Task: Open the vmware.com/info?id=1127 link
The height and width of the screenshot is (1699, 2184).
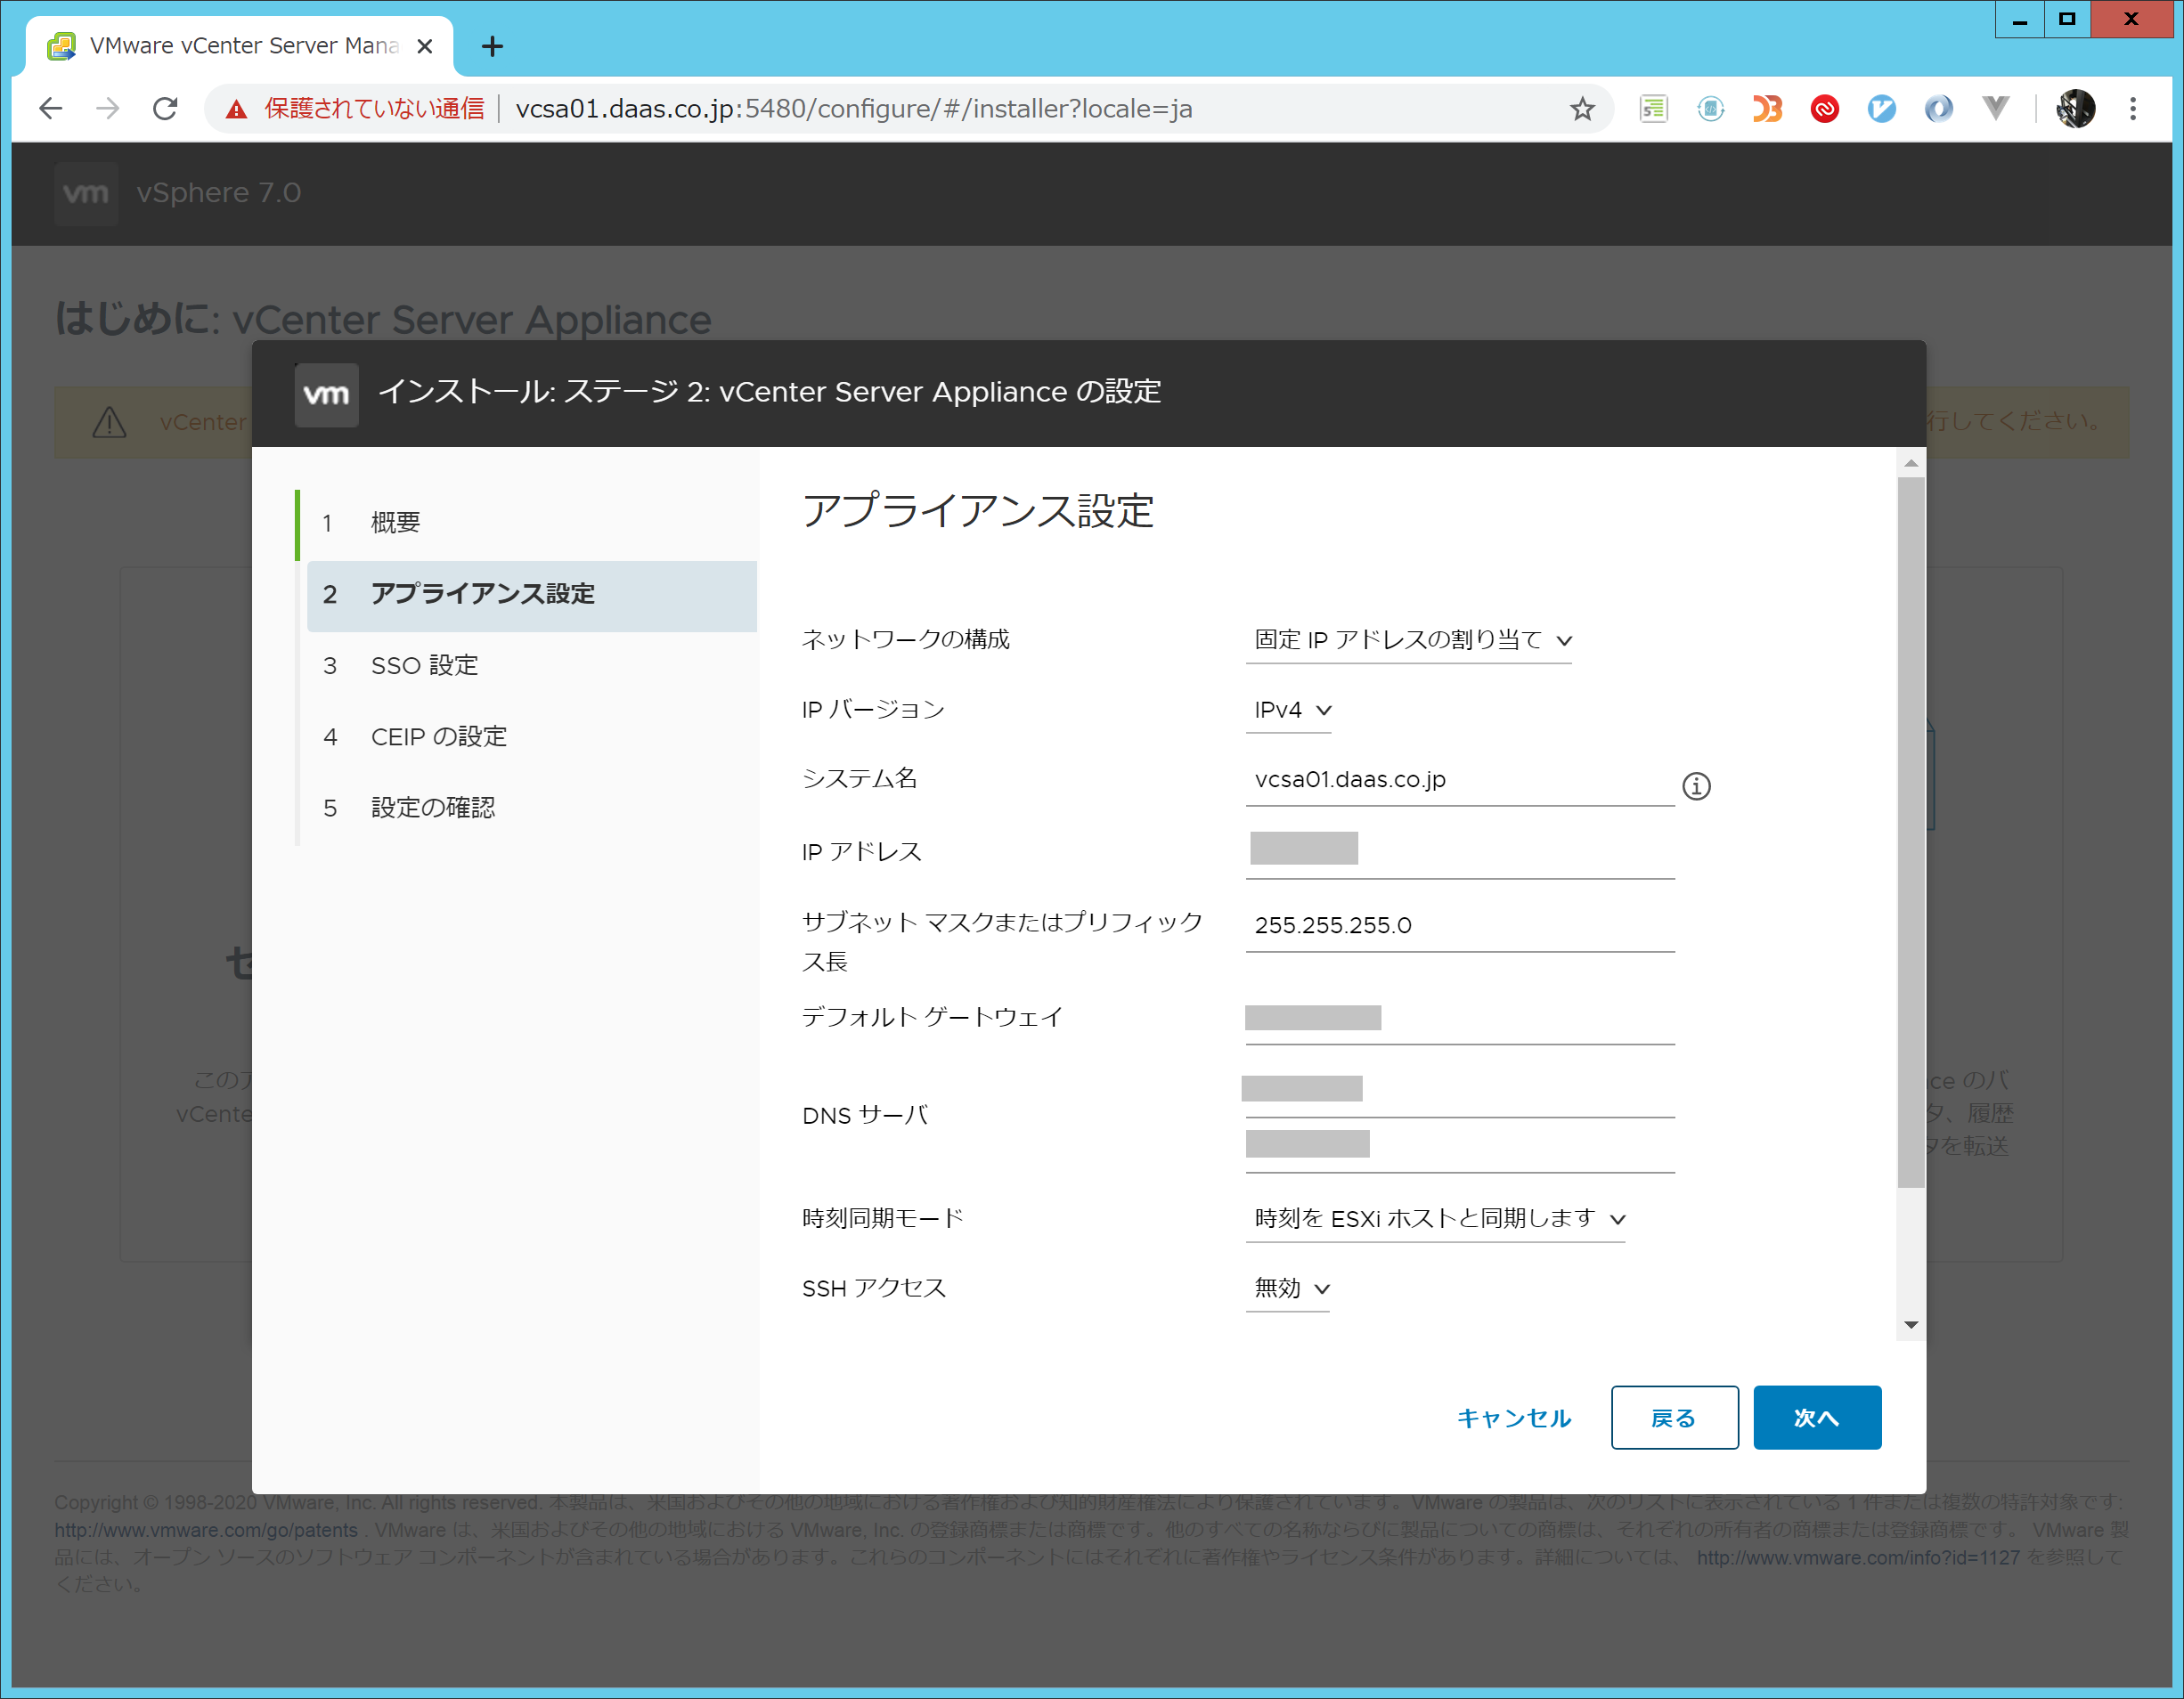Action: pyautogui.click(x=1858, y=1558)
